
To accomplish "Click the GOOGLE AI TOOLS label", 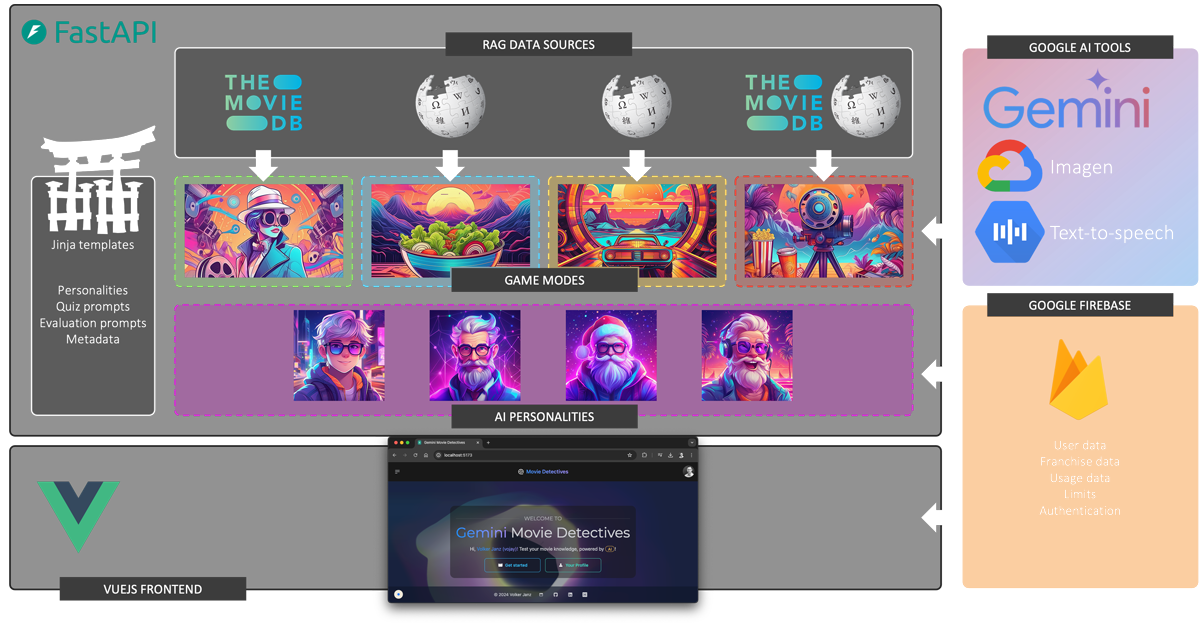I will [1080, 47].
